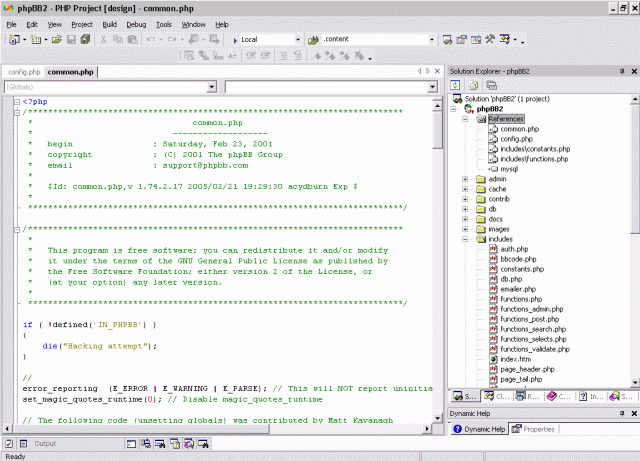Save the file with the floppy disk icon

(x=71, y=40)
